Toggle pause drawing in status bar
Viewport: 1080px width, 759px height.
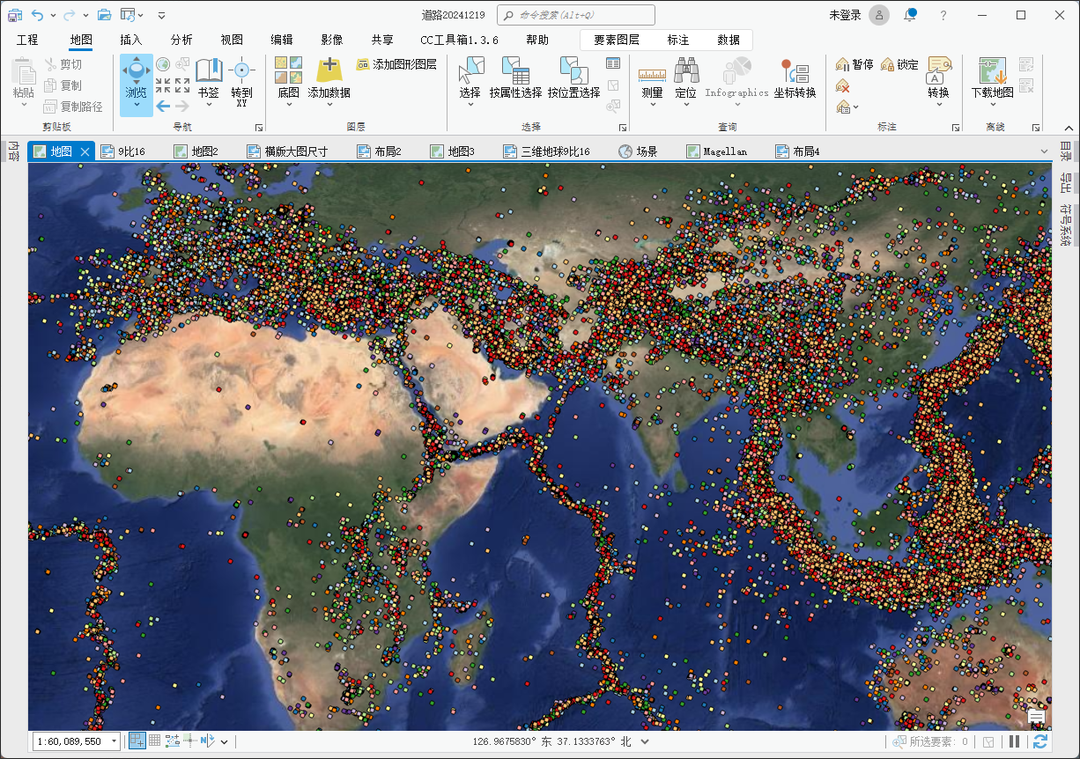tap(1014, 741)
